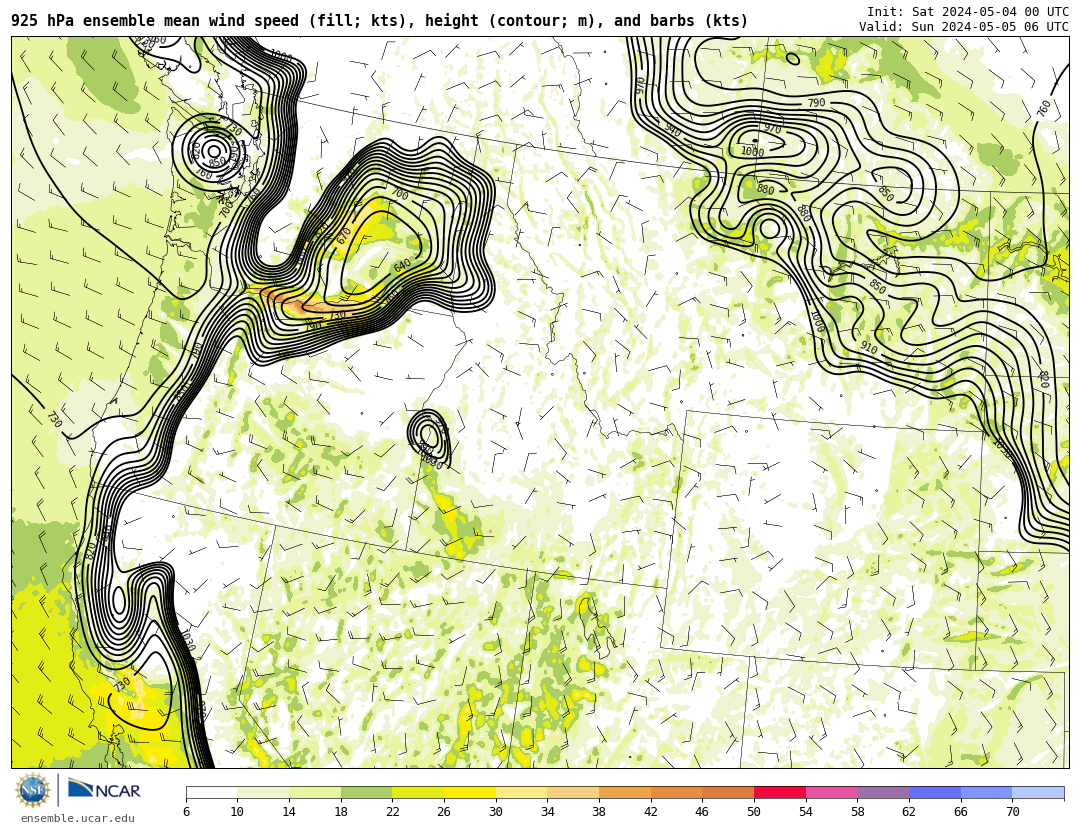The height and width of the screenshot is (831, 1080).
Task: Pick the 54–58 kts pink colorbar segment
Action: (831, 792)
